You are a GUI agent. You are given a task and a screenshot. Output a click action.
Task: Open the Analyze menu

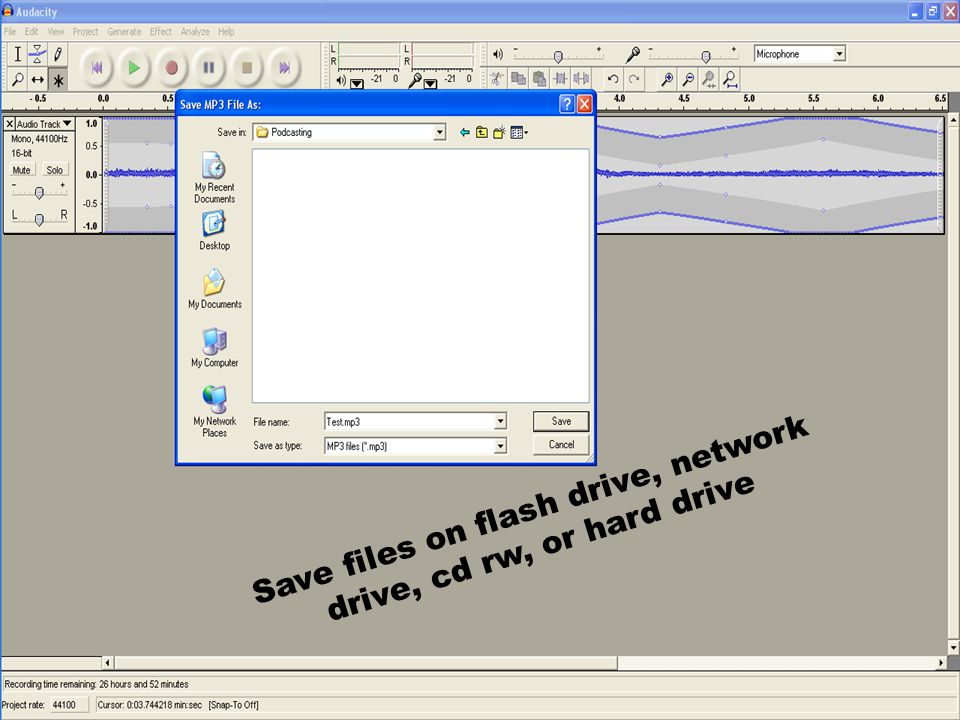(x=195, y=31)
